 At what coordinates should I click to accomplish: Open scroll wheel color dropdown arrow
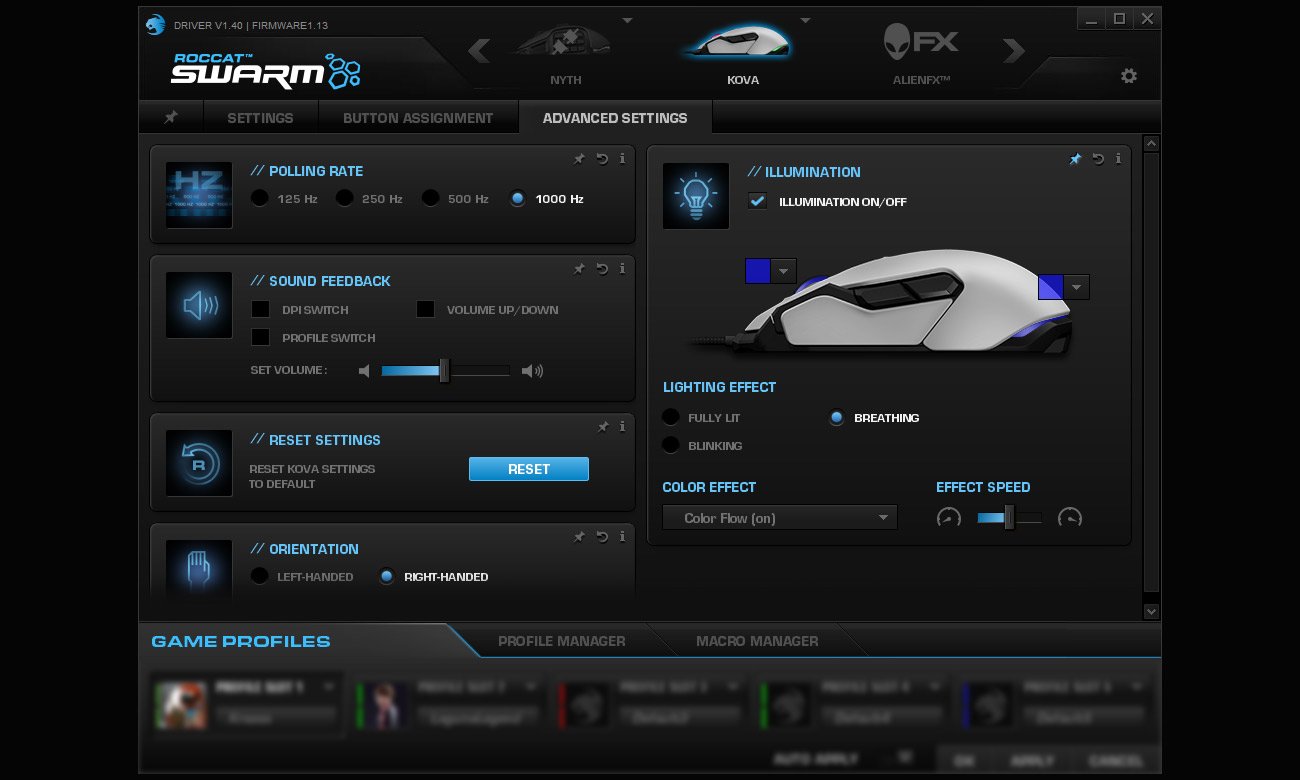coord(784,271)
